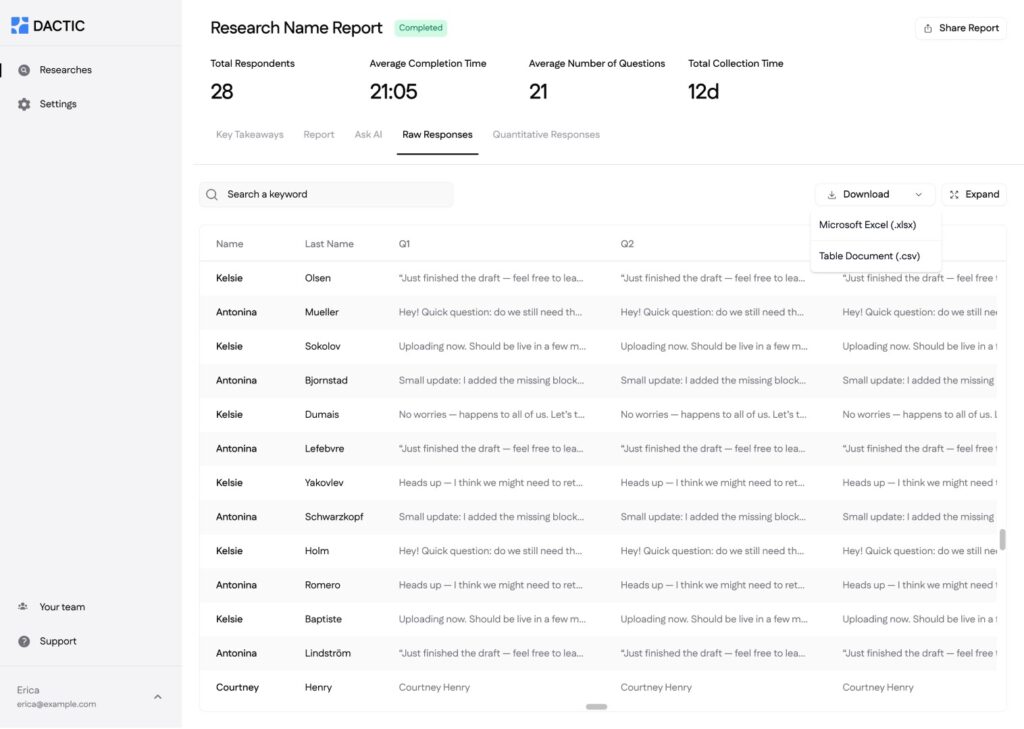Click the Dactic logo icon

pos(20,26)
